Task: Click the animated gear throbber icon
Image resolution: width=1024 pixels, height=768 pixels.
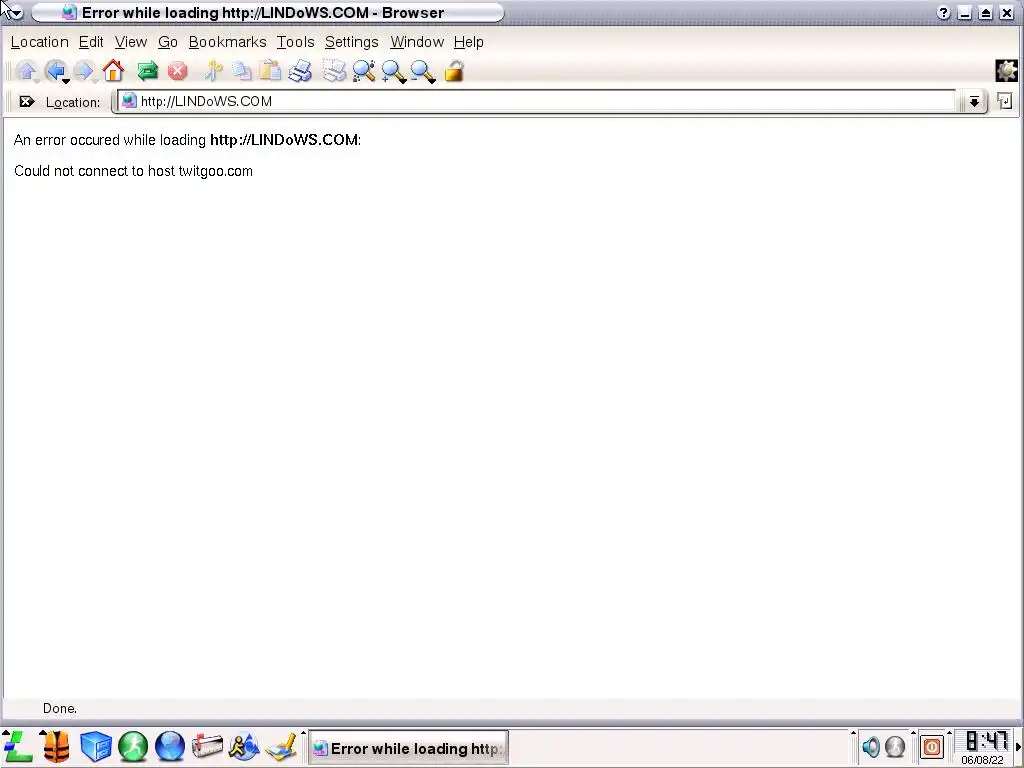Action: point(1006,71)
